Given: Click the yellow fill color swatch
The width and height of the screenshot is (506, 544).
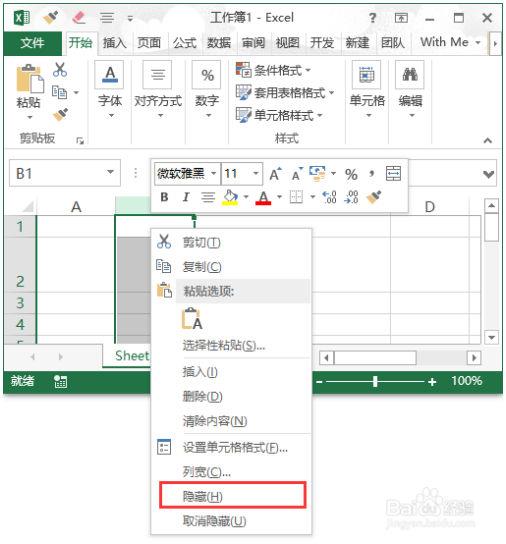Looking at the screenshot, I should (230, 198).
